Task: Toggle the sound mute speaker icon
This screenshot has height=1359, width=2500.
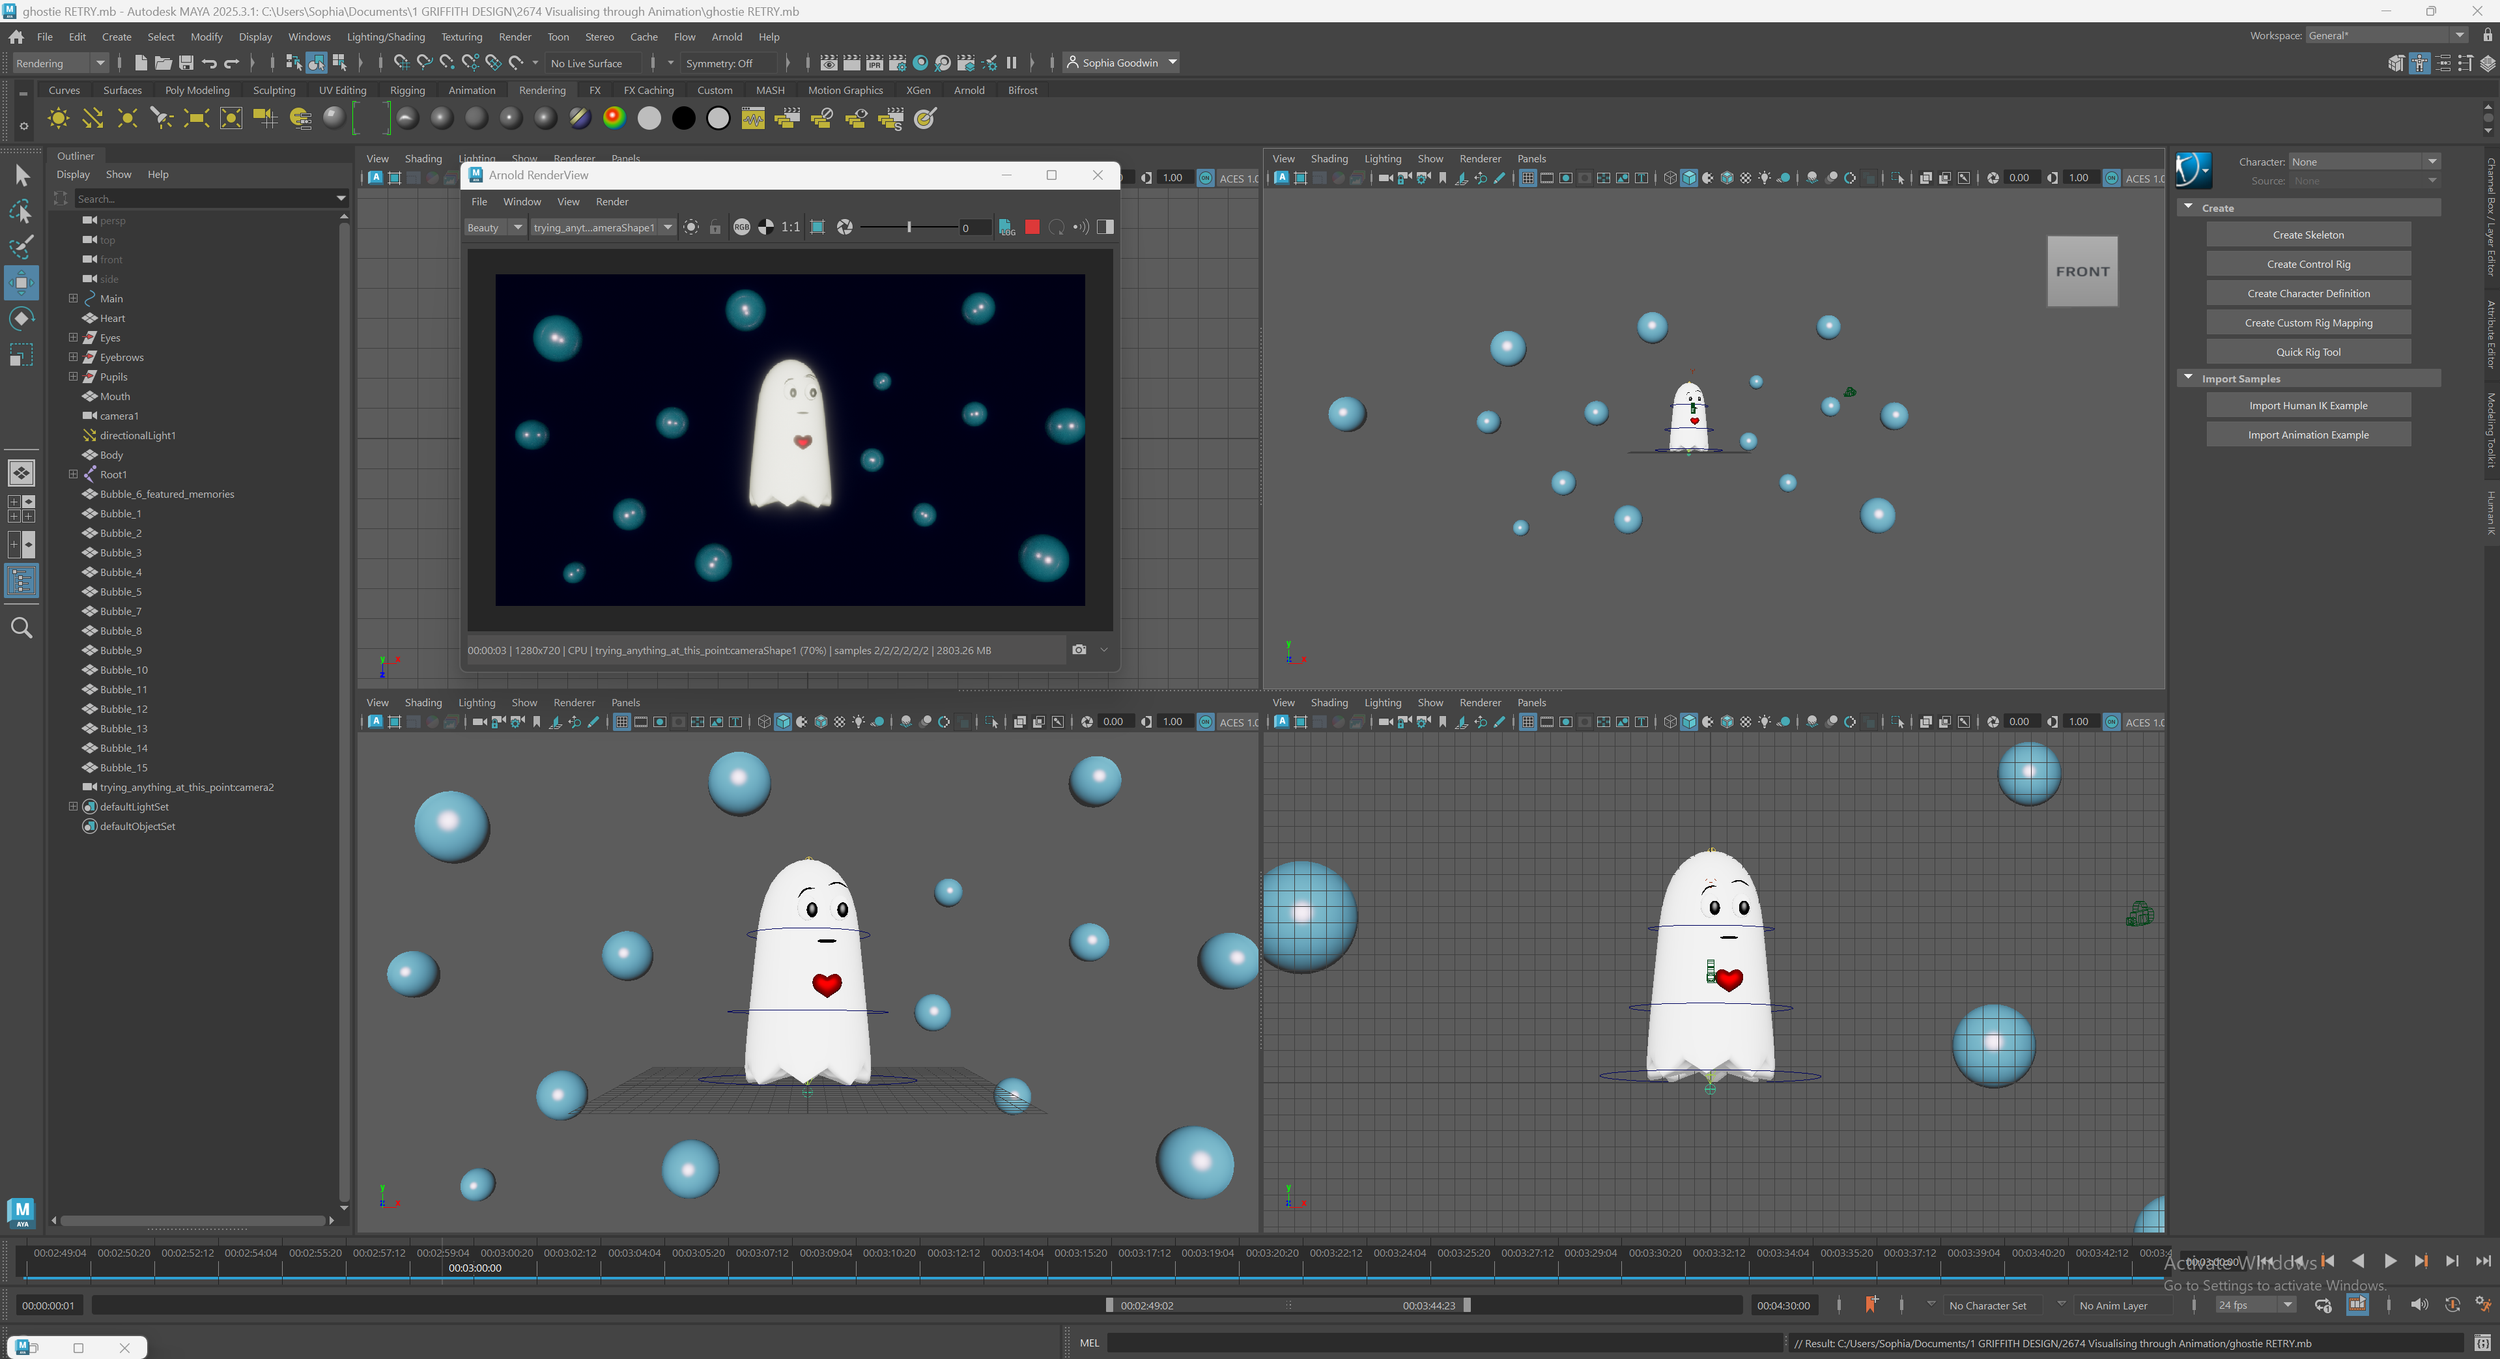Action: (x=2418, y=1304)
